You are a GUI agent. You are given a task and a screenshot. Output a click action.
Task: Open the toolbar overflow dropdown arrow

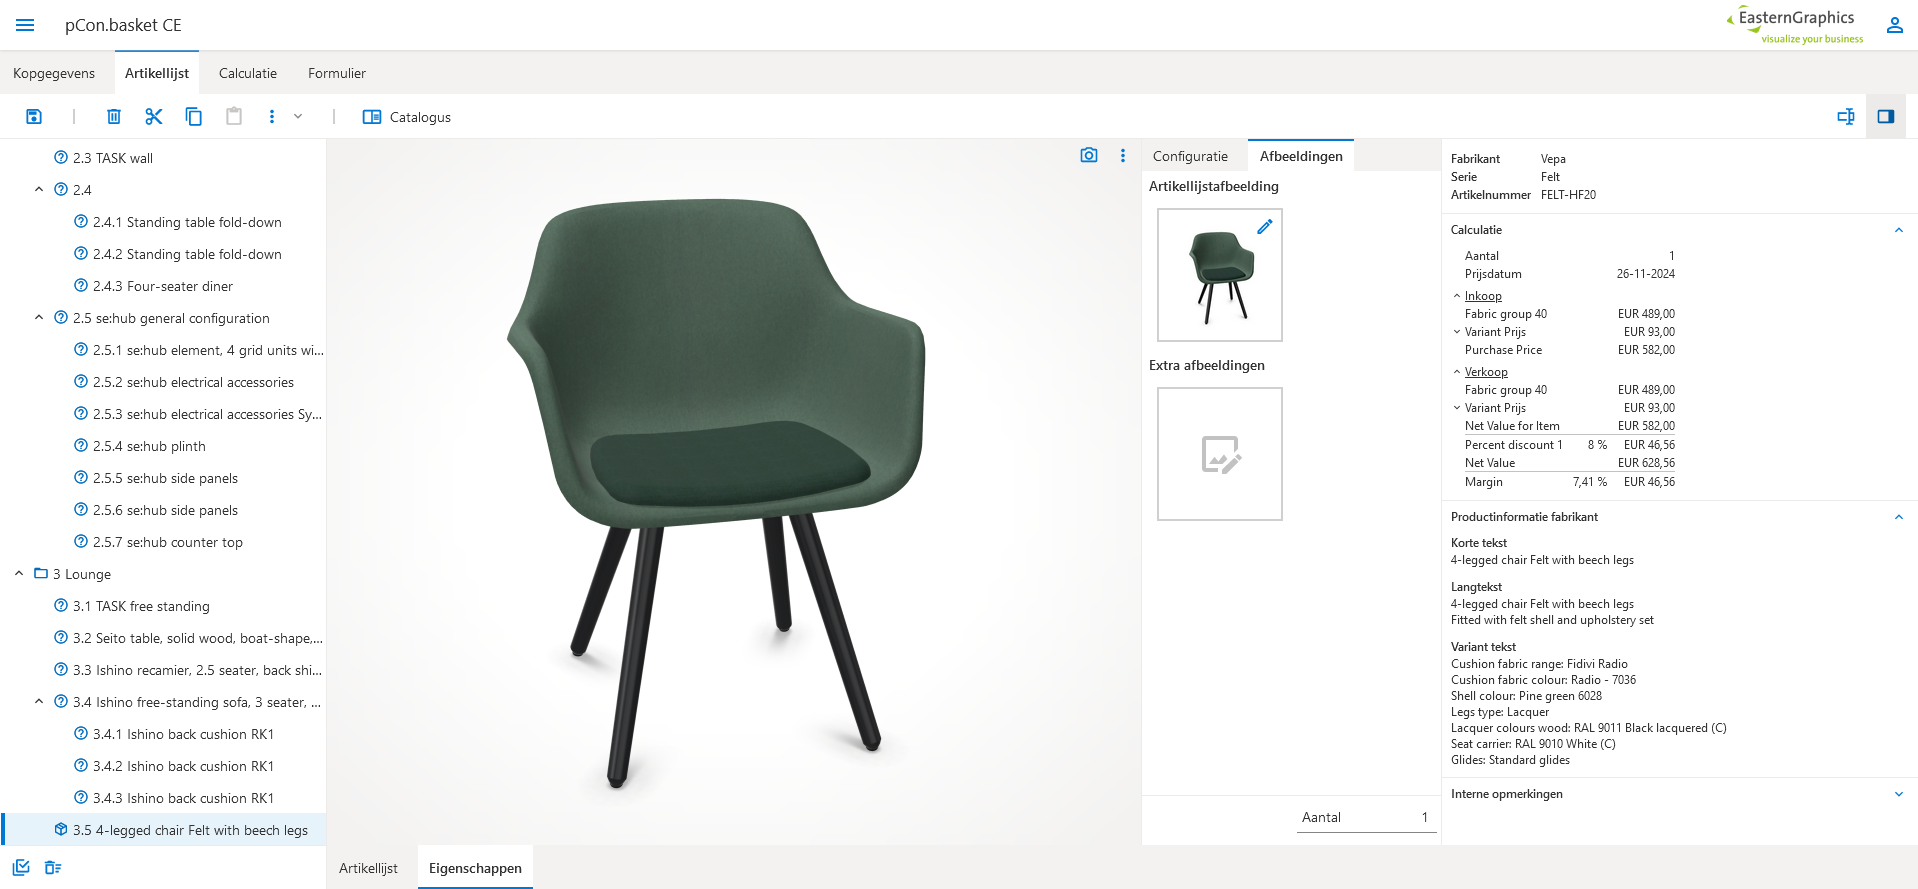298,117
